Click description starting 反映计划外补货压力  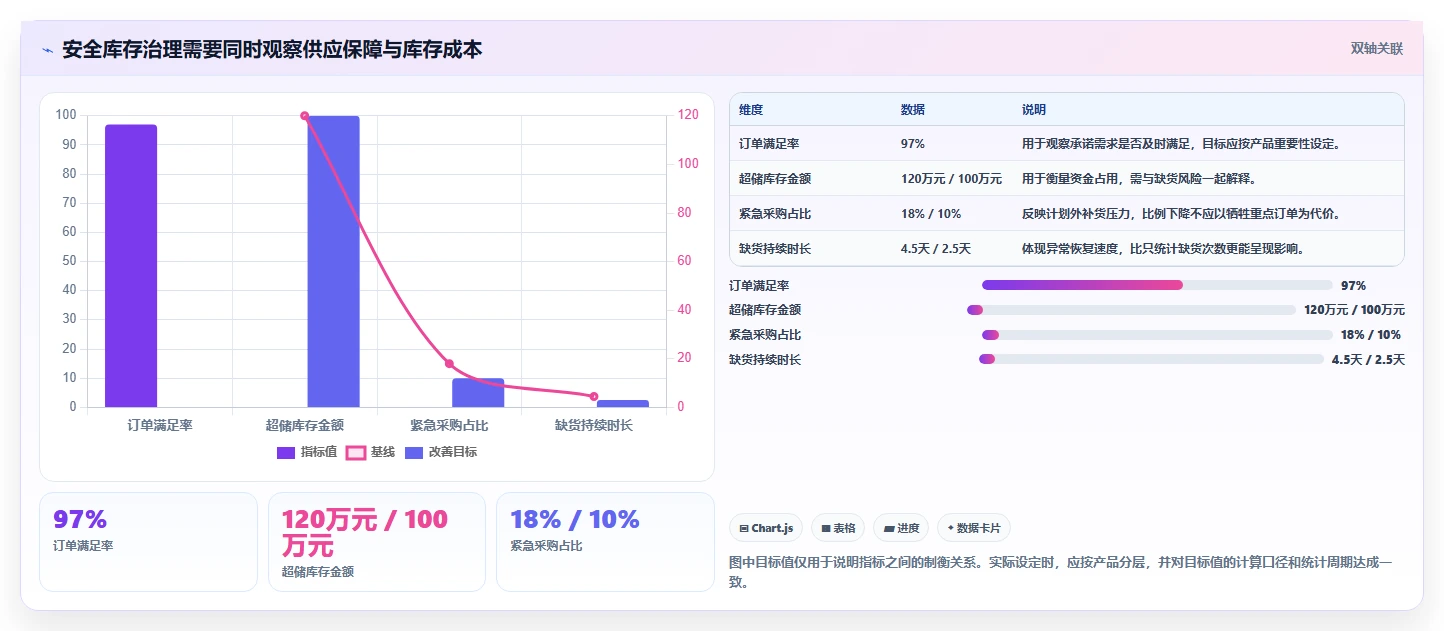1180,214
